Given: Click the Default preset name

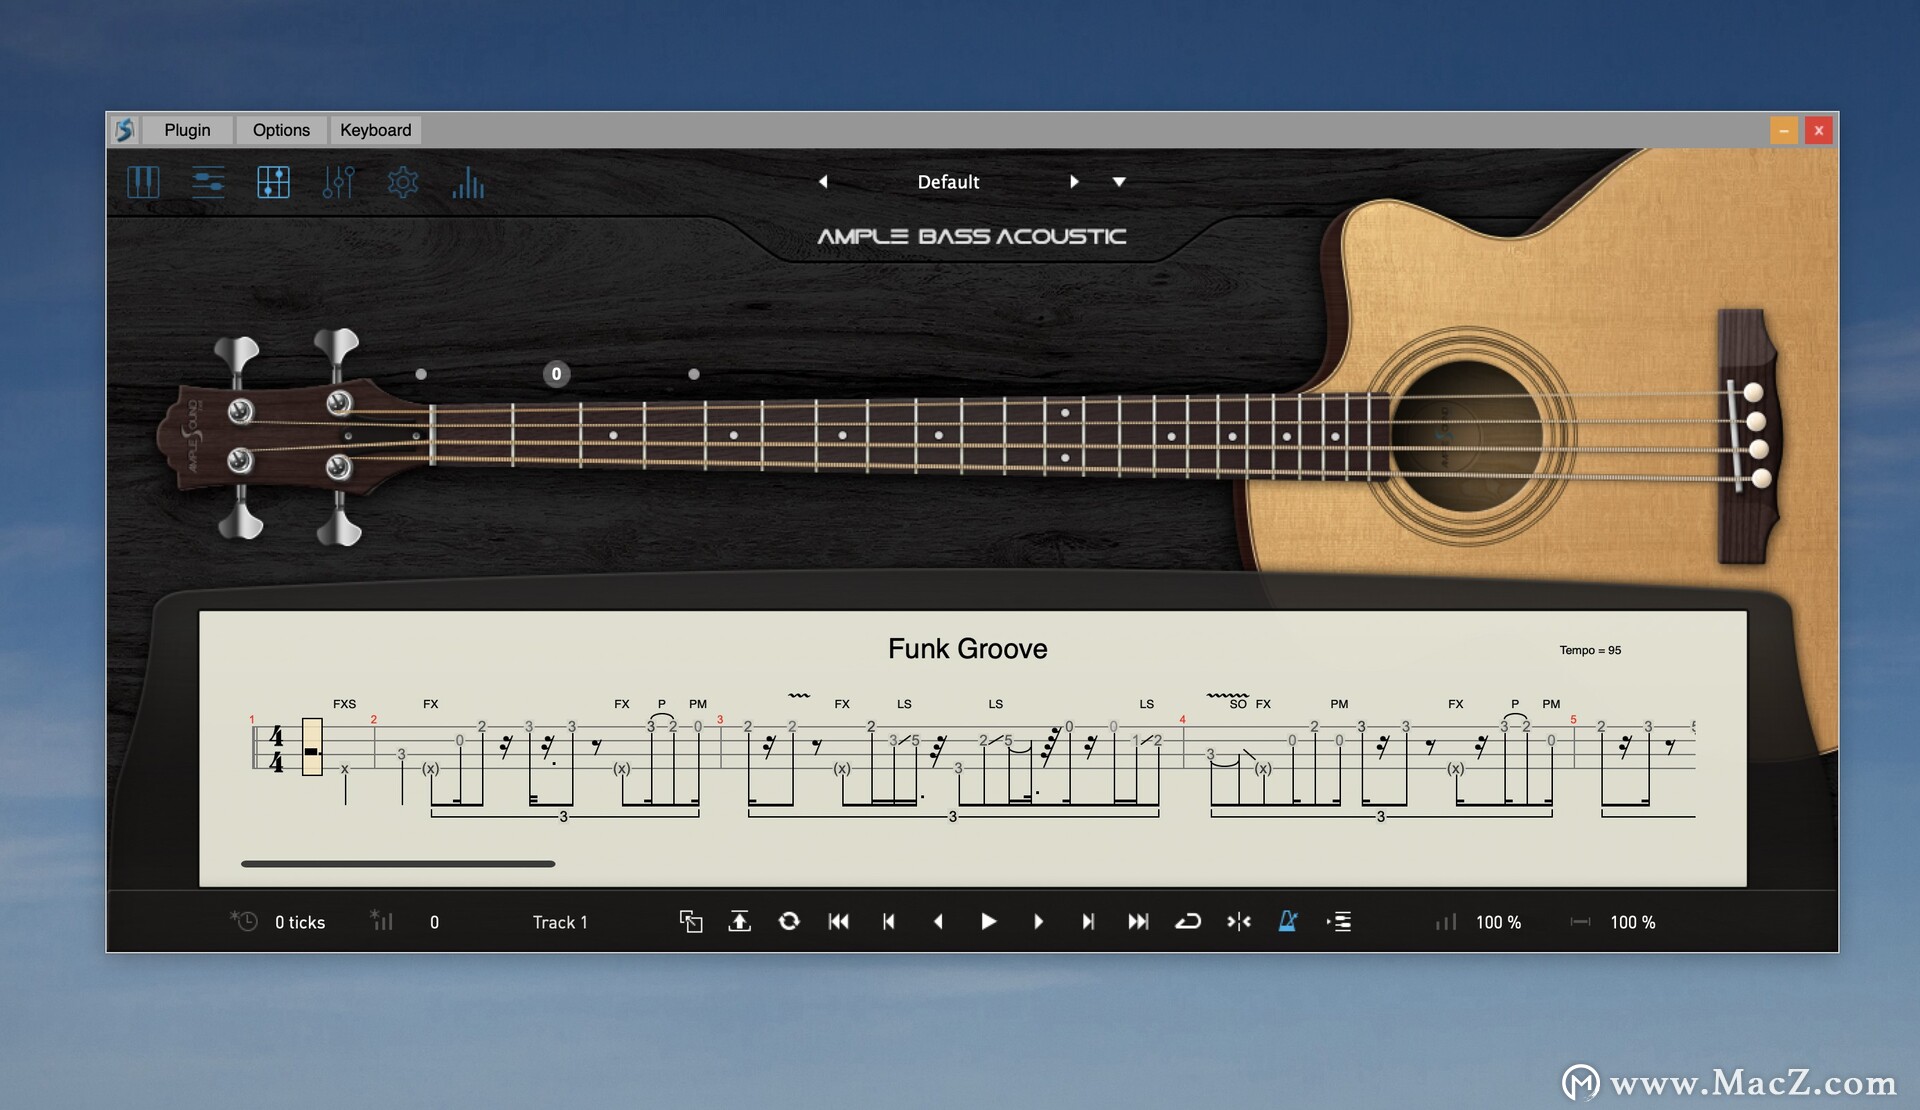Looking at the screenshot, I should [x=948, y=182].
